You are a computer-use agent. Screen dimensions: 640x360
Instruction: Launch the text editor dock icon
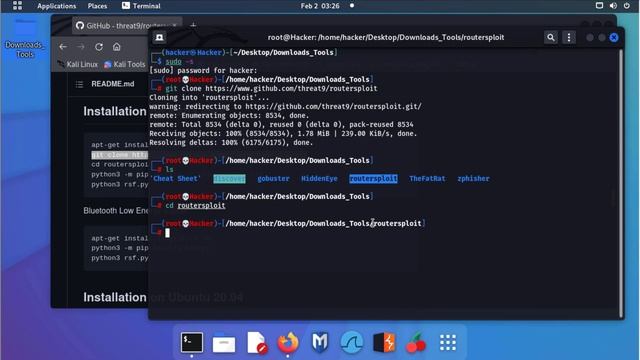click(257, 342)
